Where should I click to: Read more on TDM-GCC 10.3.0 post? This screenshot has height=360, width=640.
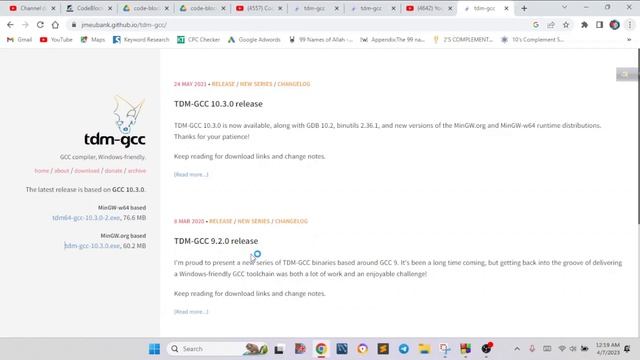pyautogui.click(x=191, y=174)
